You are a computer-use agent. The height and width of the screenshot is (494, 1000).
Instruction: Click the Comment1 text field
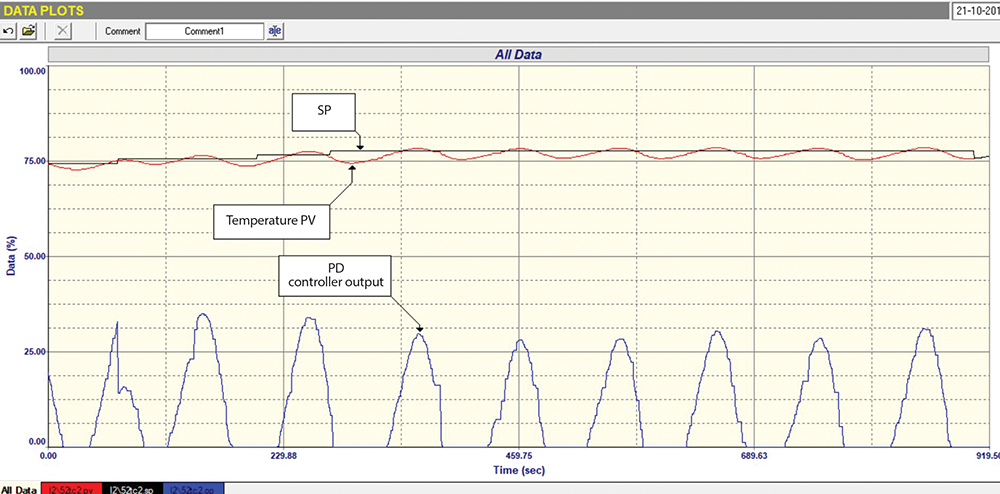(x=204, y=31)
